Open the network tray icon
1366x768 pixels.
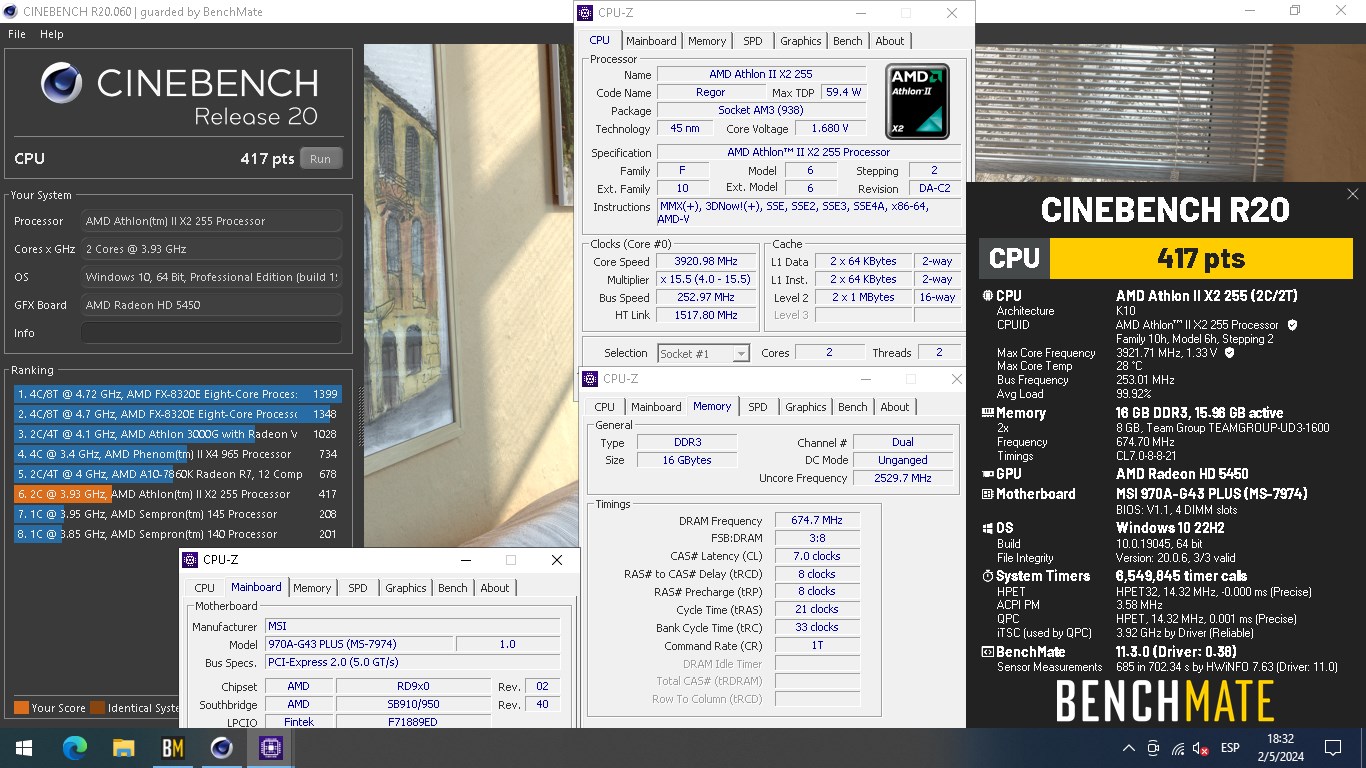click(1177, 748)
